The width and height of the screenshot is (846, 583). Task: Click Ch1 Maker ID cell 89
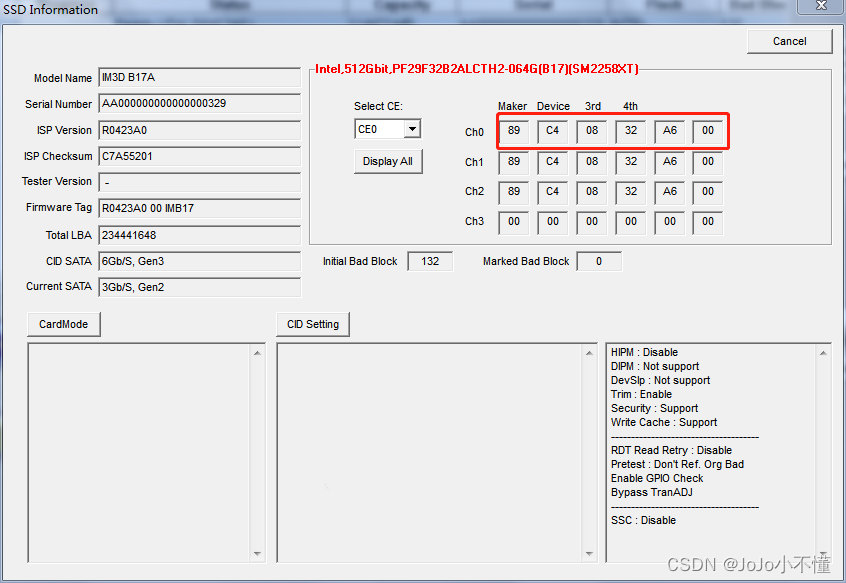[x=514, y=162]
